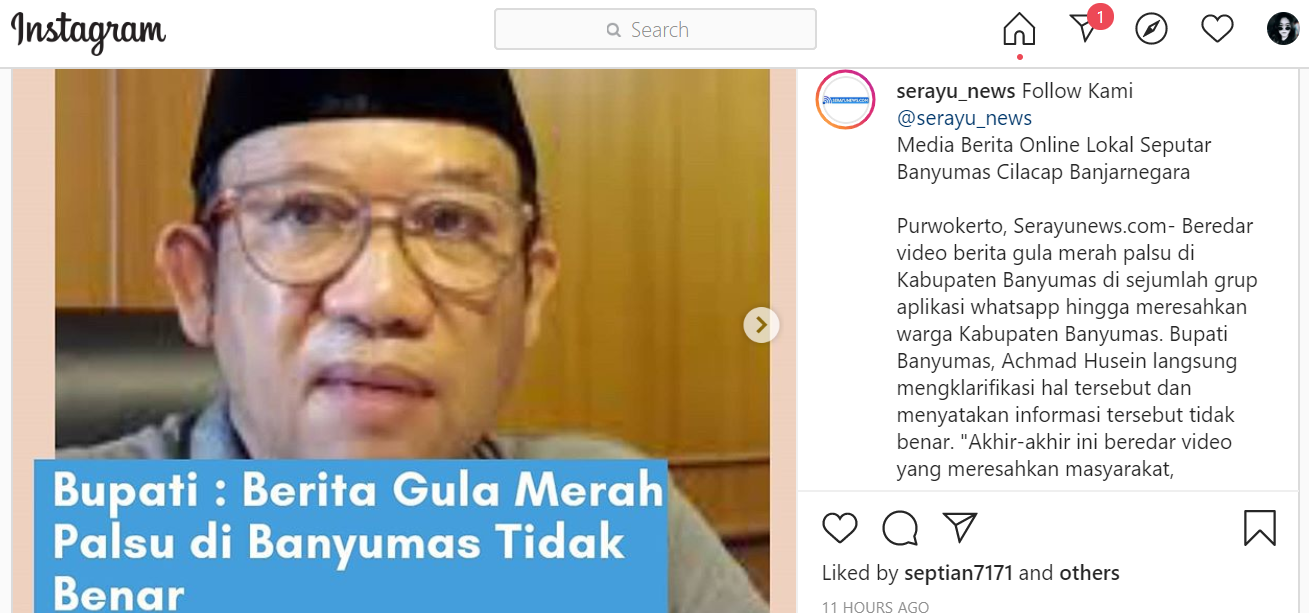Screen dimensions: 1309x613
Task: Like the post with heart icon
Action: tap(840, 528)
